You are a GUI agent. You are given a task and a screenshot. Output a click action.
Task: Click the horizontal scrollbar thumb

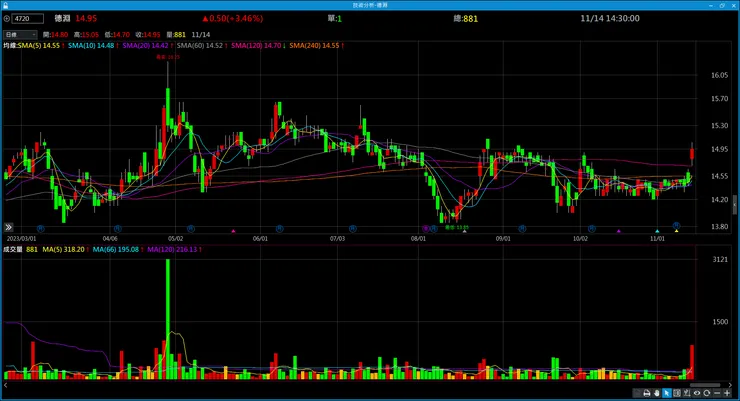[705, 385]
